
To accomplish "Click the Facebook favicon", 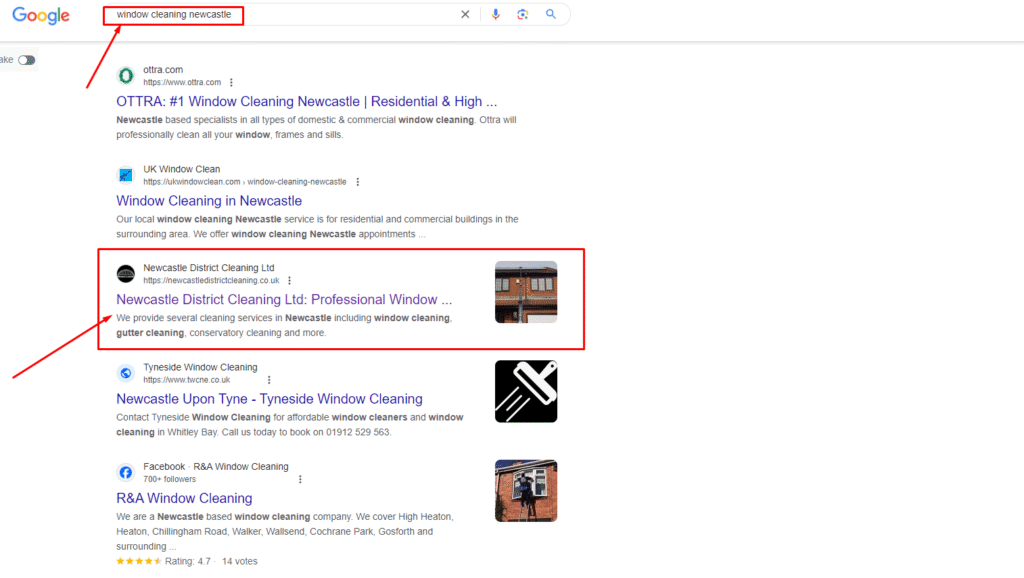I will pyautogui.click(x=126, y=472).
